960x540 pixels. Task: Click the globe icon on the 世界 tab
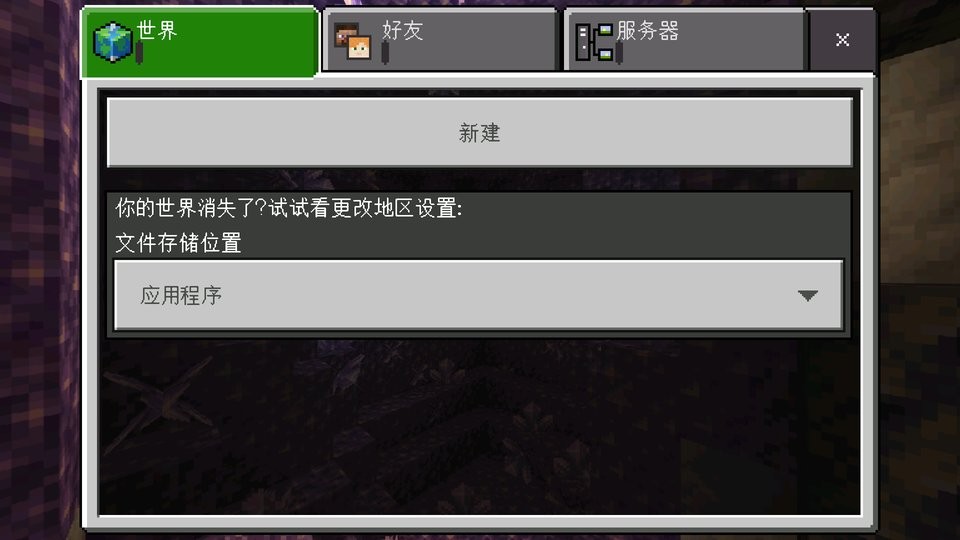(x=113, y=42)
